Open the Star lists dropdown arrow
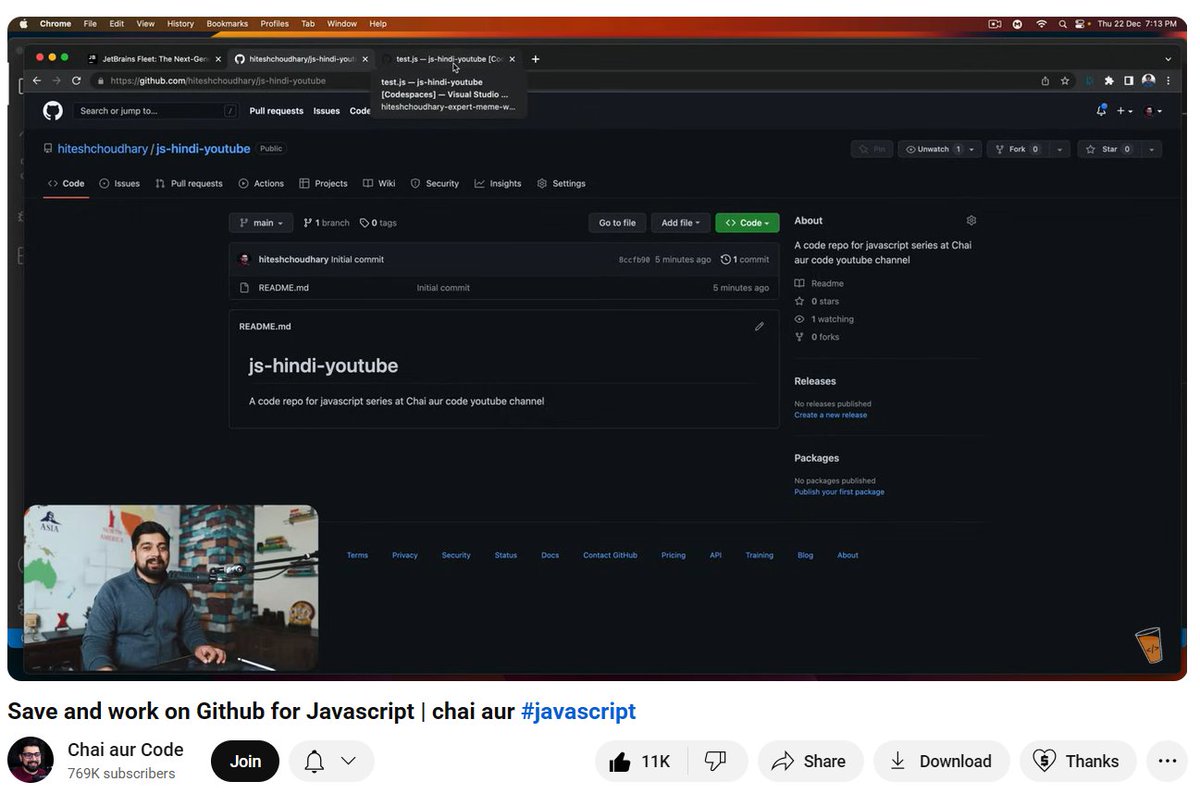The height and width of the screenshot is (794, 1200). [1152, 149]
